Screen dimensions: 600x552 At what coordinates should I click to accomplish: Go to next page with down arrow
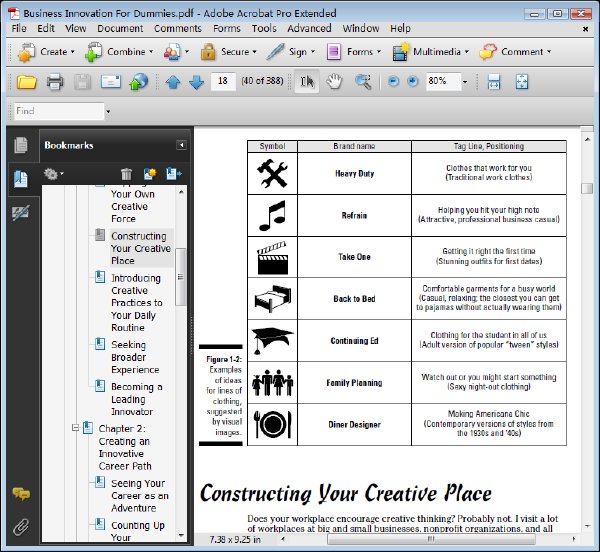pyautogui.click(x=197, y=82)
